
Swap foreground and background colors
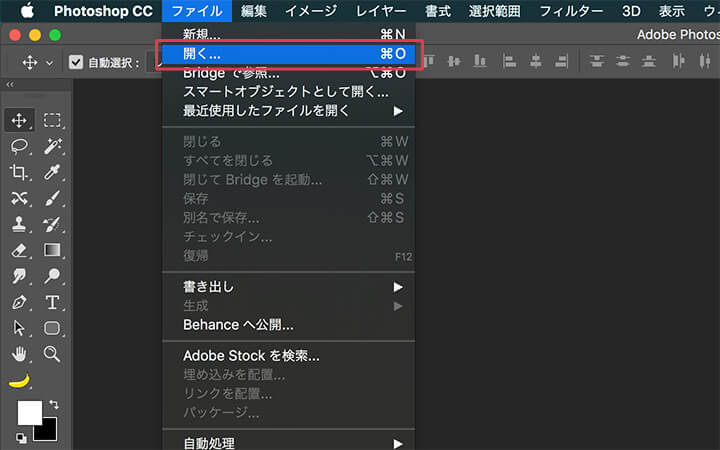point(54,404)
